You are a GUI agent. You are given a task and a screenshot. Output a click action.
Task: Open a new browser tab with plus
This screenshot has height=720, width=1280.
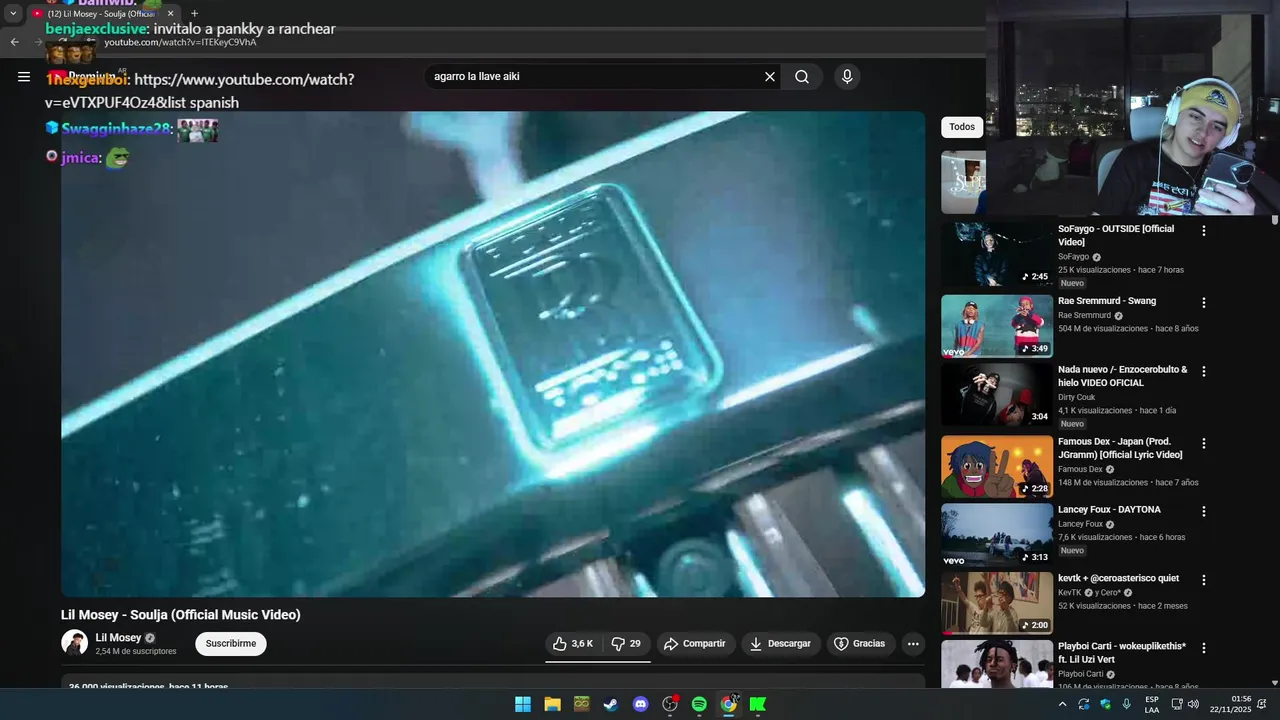[x=195, y=14]
